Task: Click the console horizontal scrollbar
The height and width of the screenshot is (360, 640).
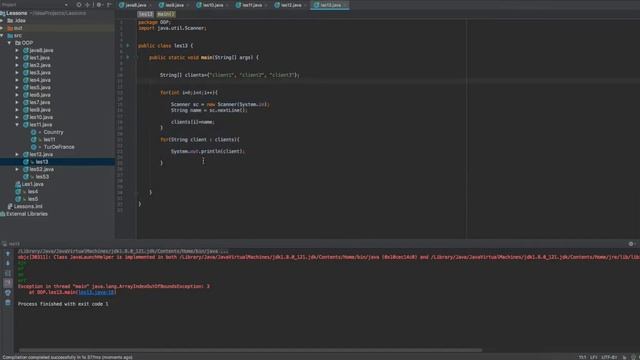Action: (250, 350)
